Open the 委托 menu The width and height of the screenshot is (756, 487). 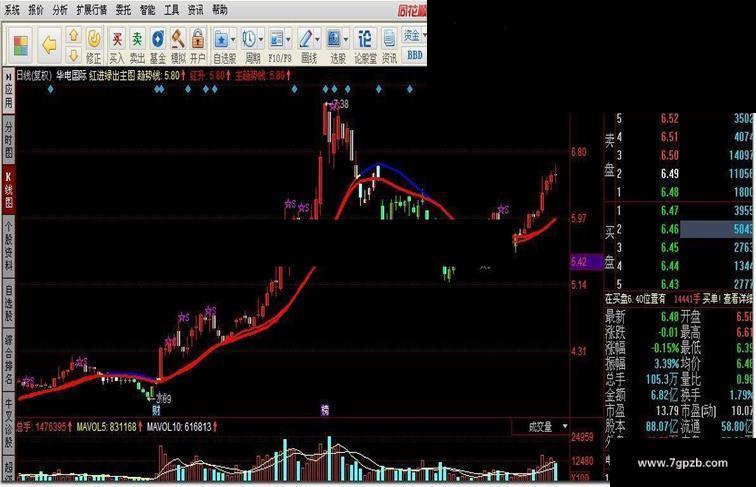click(x=123, y=10)
